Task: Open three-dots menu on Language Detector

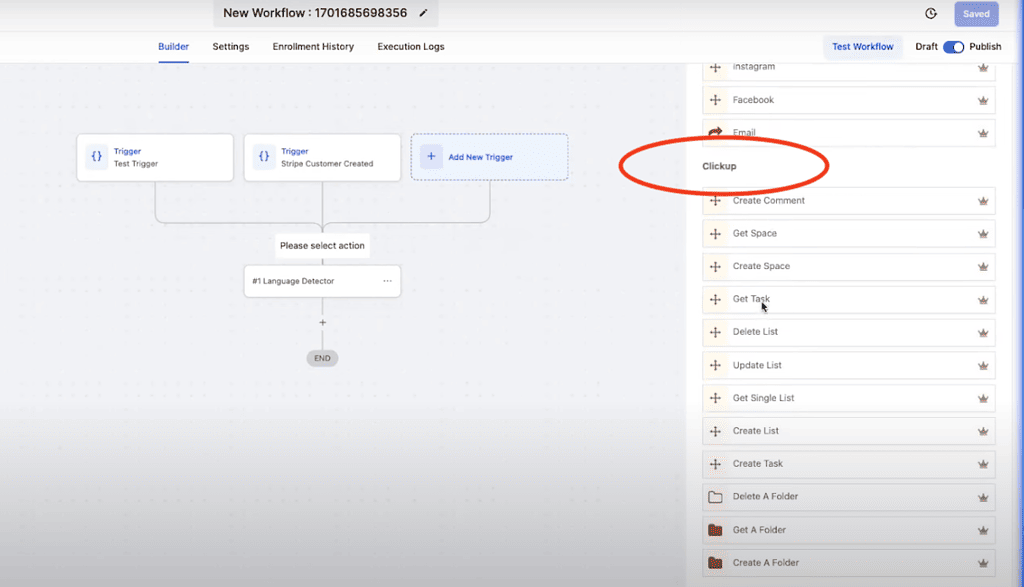Action: pos(387,281)
